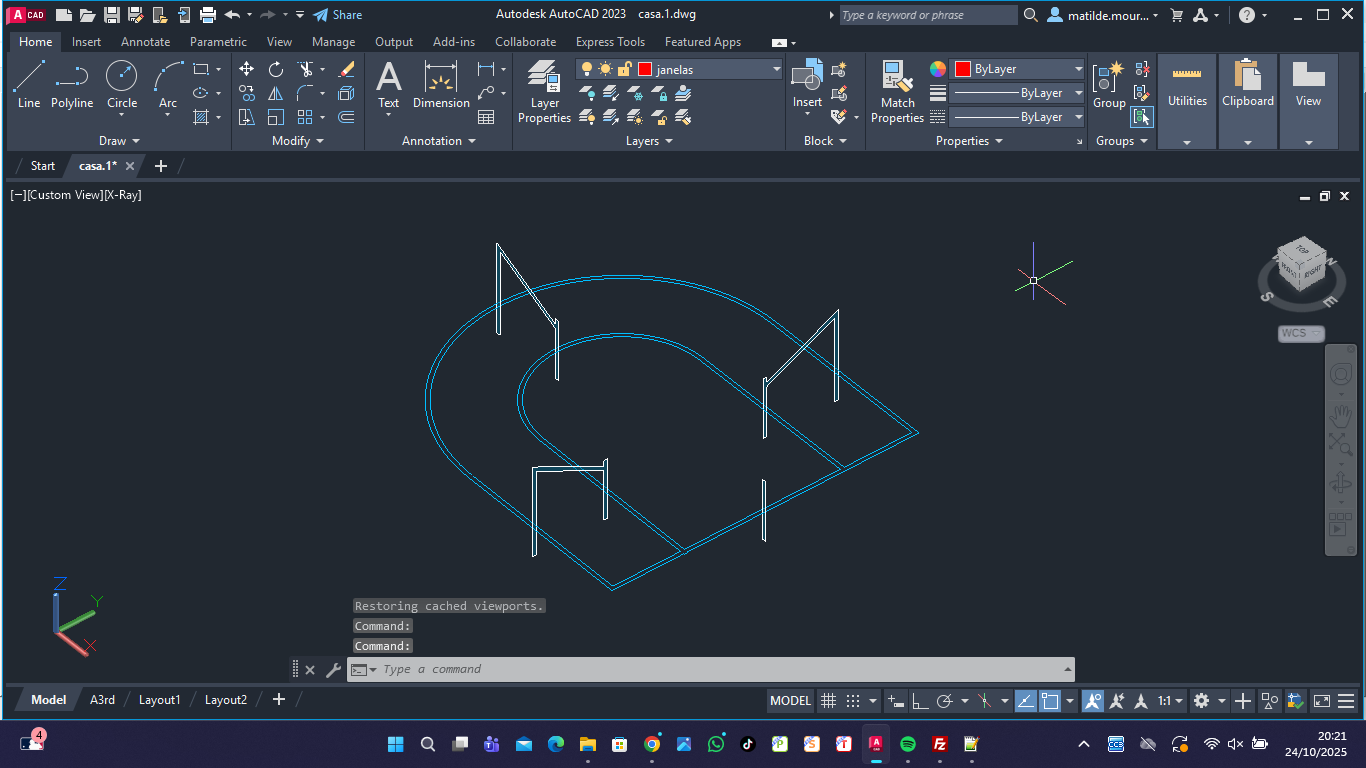Switch to the Annotate ribbon tab

145,42
